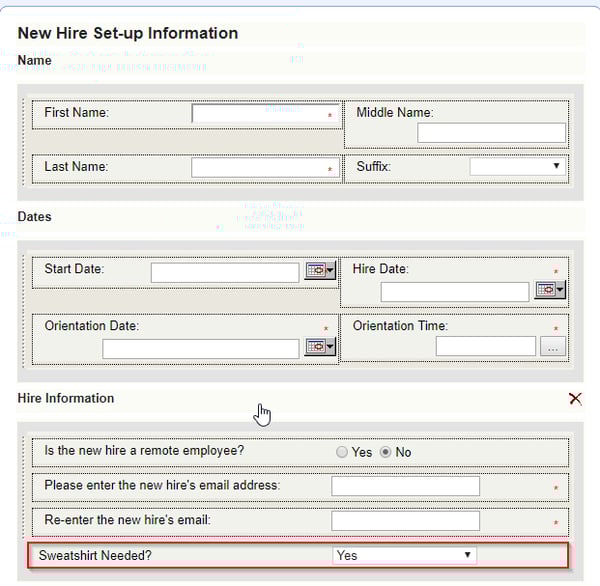Click into the Start Date field
This screenshot has height=586, width=600.
click(225, 272)
